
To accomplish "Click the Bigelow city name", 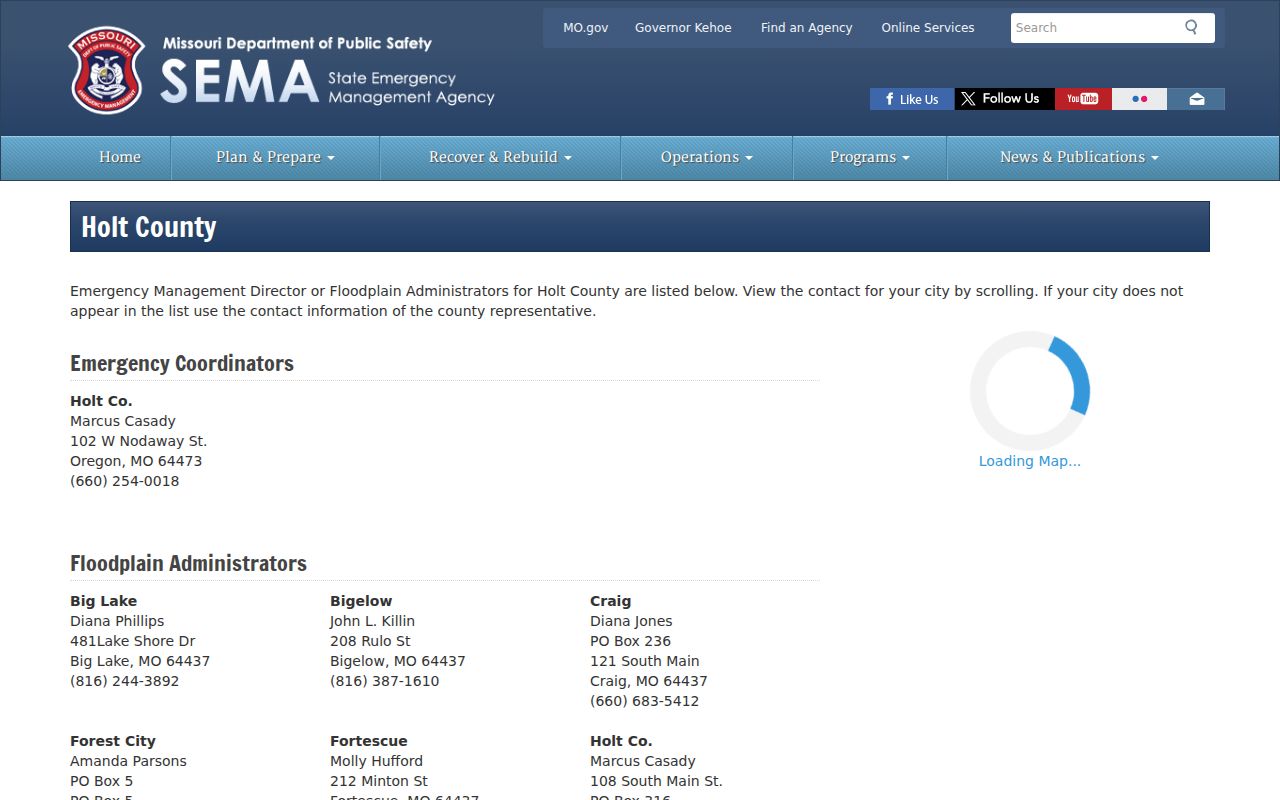I will (x=361, y=601).
